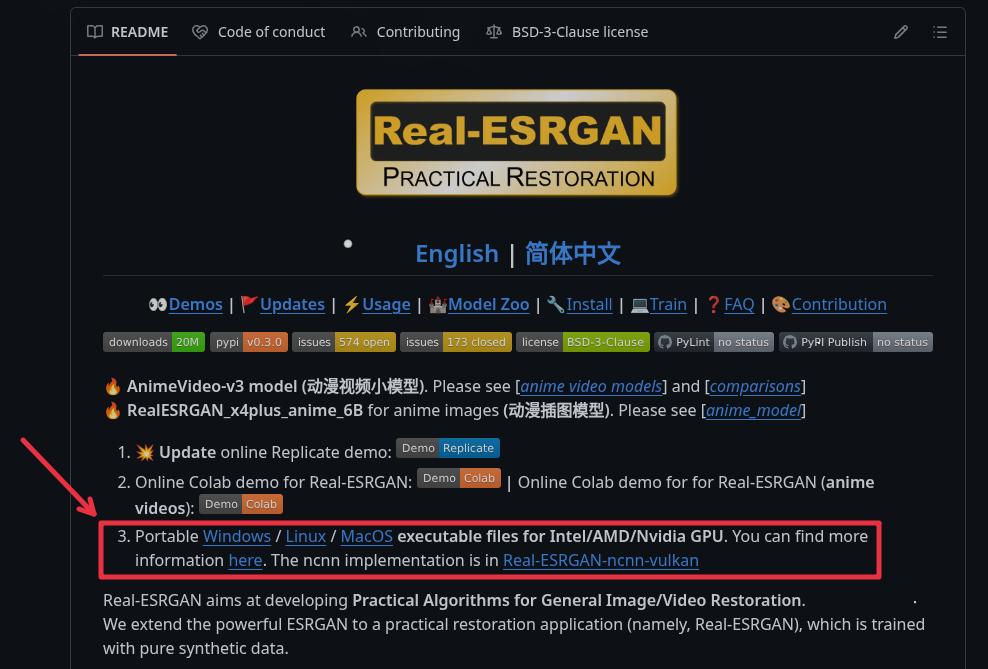Click the Demo Replicate badge
This screenshot has width=988, height=669.
(448, 448)
